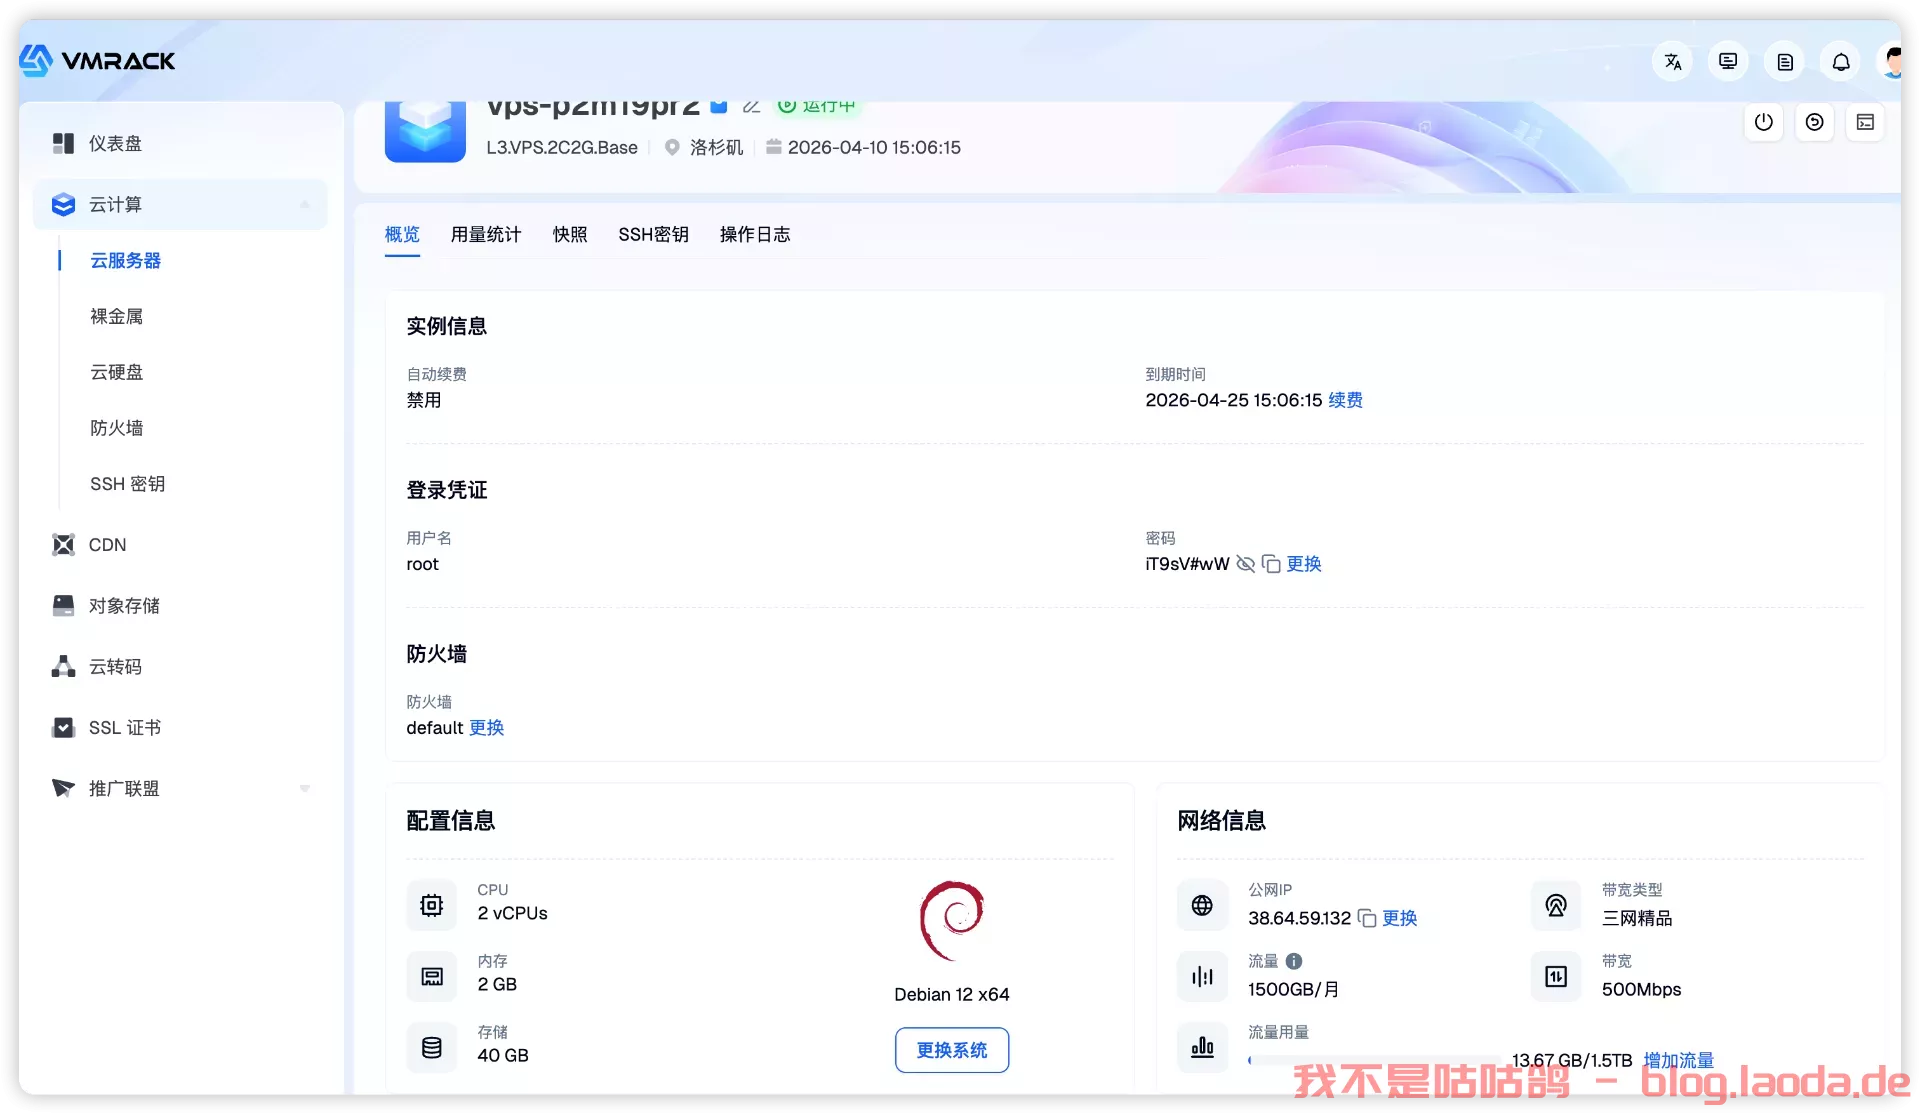Click the restart icon for the VPS
Image resolution: width=1920 pixels, height=1113 pixels.
tap(1815, 122)
